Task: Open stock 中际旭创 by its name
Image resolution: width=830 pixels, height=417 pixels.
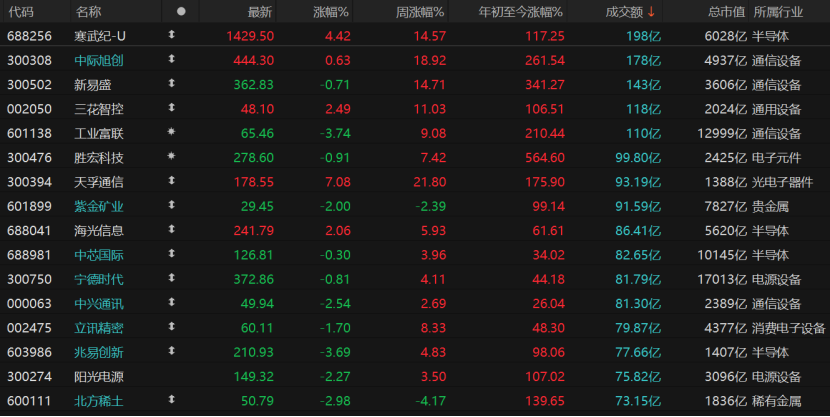Action: (99, 60)
